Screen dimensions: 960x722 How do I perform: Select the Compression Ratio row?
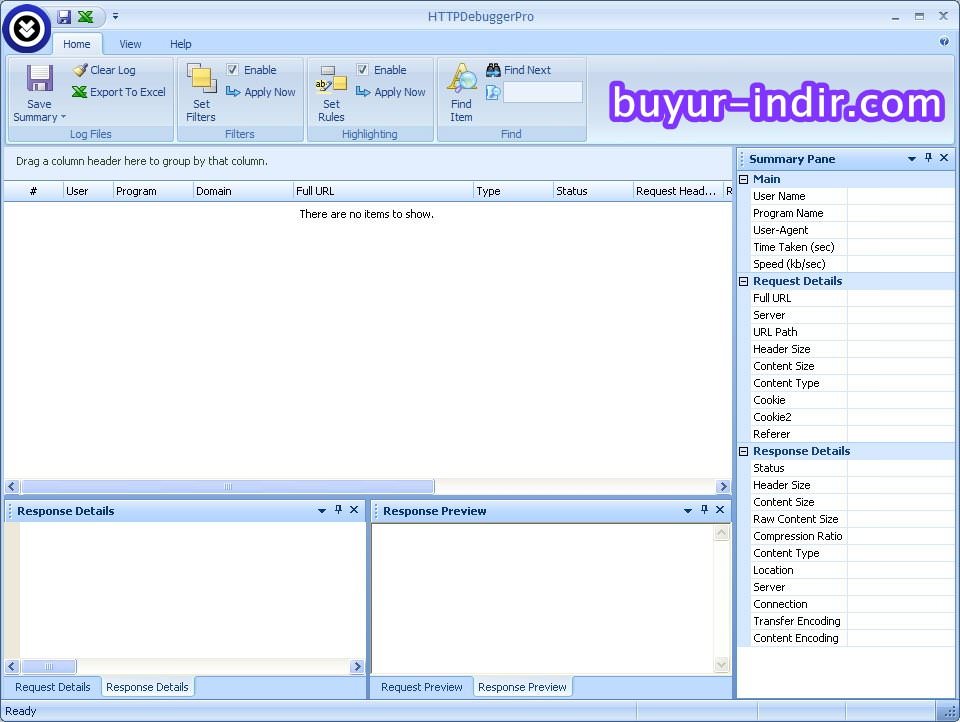852,536
